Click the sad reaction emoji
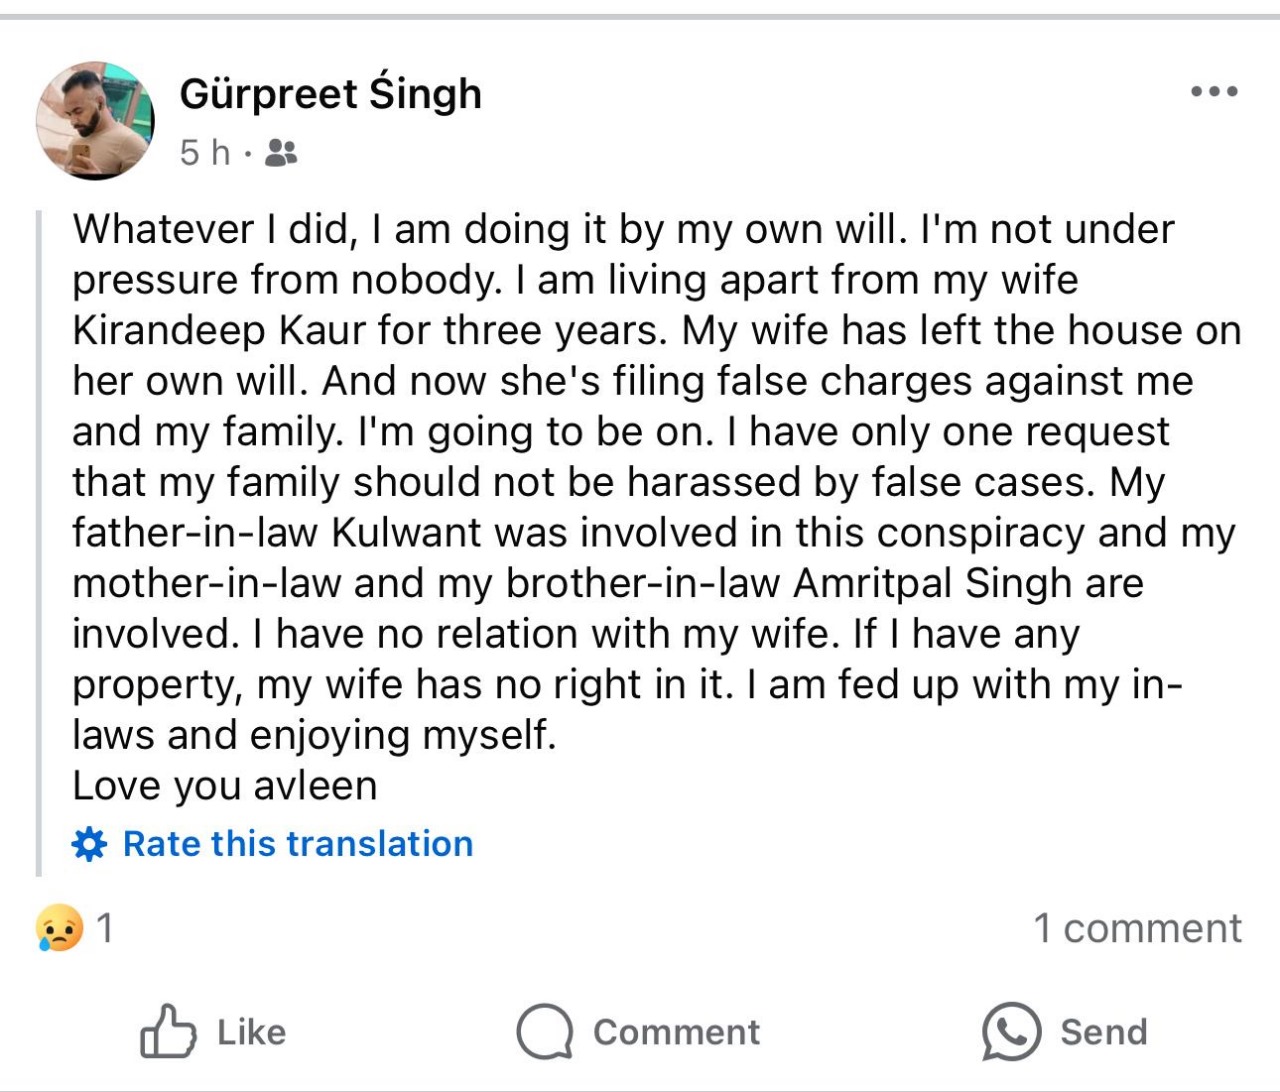The image size is (1280, 1092). coord(58,928)
